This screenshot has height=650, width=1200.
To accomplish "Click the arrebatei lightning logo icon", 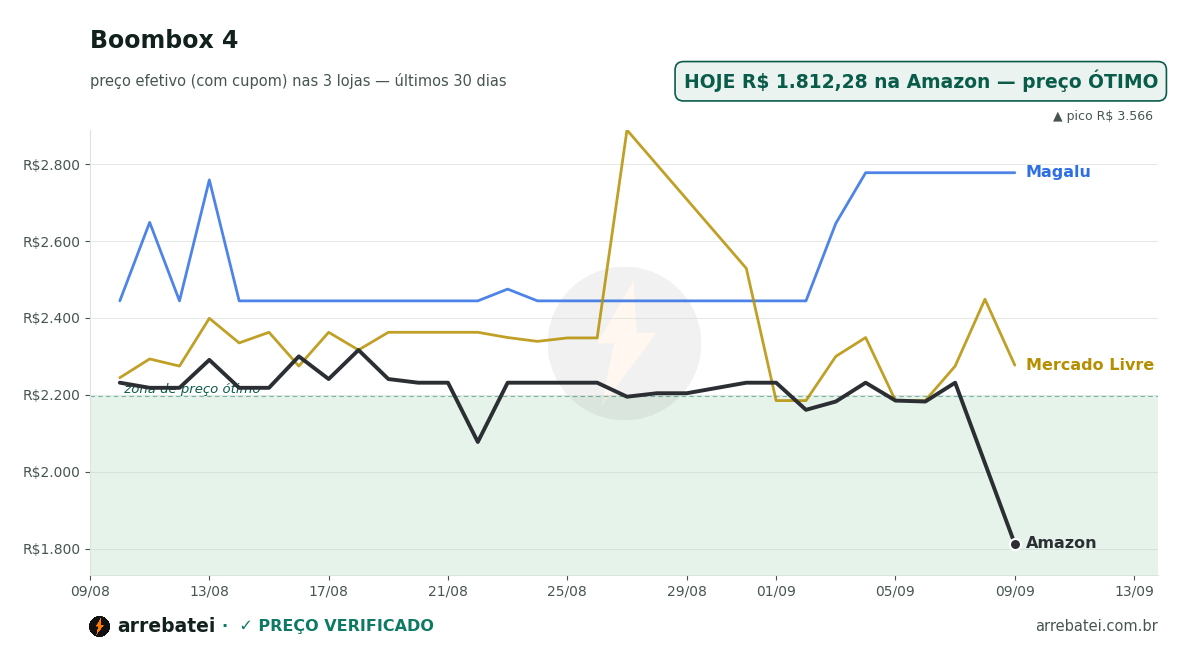I will point(99,626).
